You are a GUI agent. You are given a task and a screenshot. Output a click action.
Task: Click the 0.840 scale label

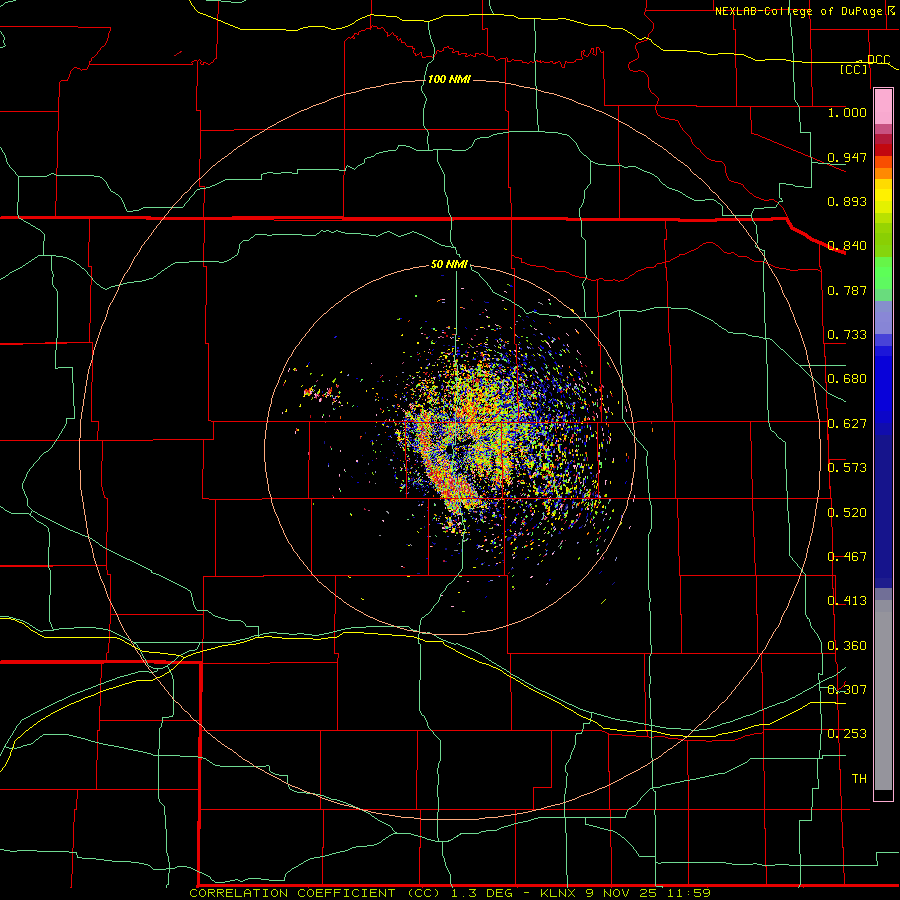(847, 246)
